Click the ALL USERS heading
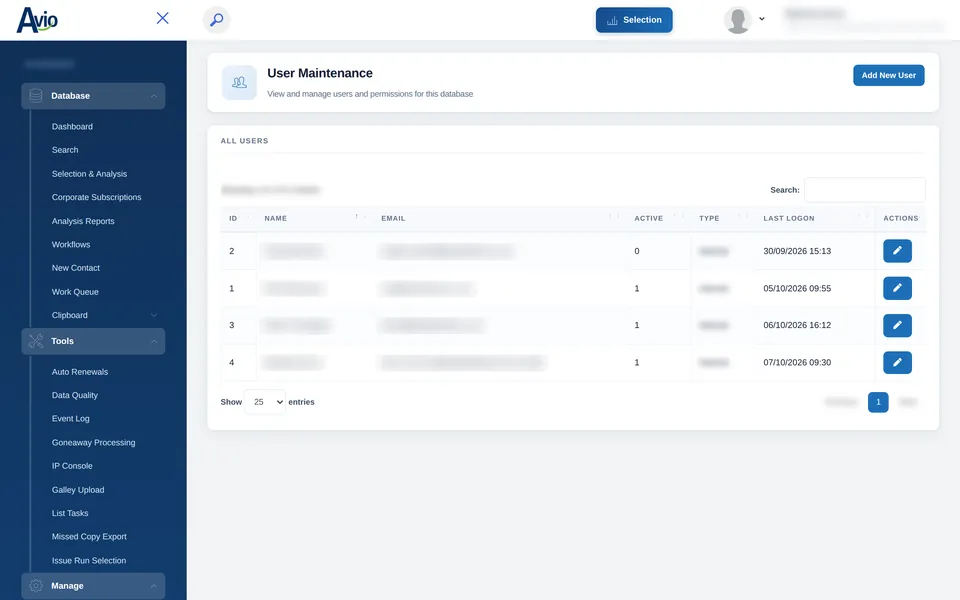 [x=244, y=141]
